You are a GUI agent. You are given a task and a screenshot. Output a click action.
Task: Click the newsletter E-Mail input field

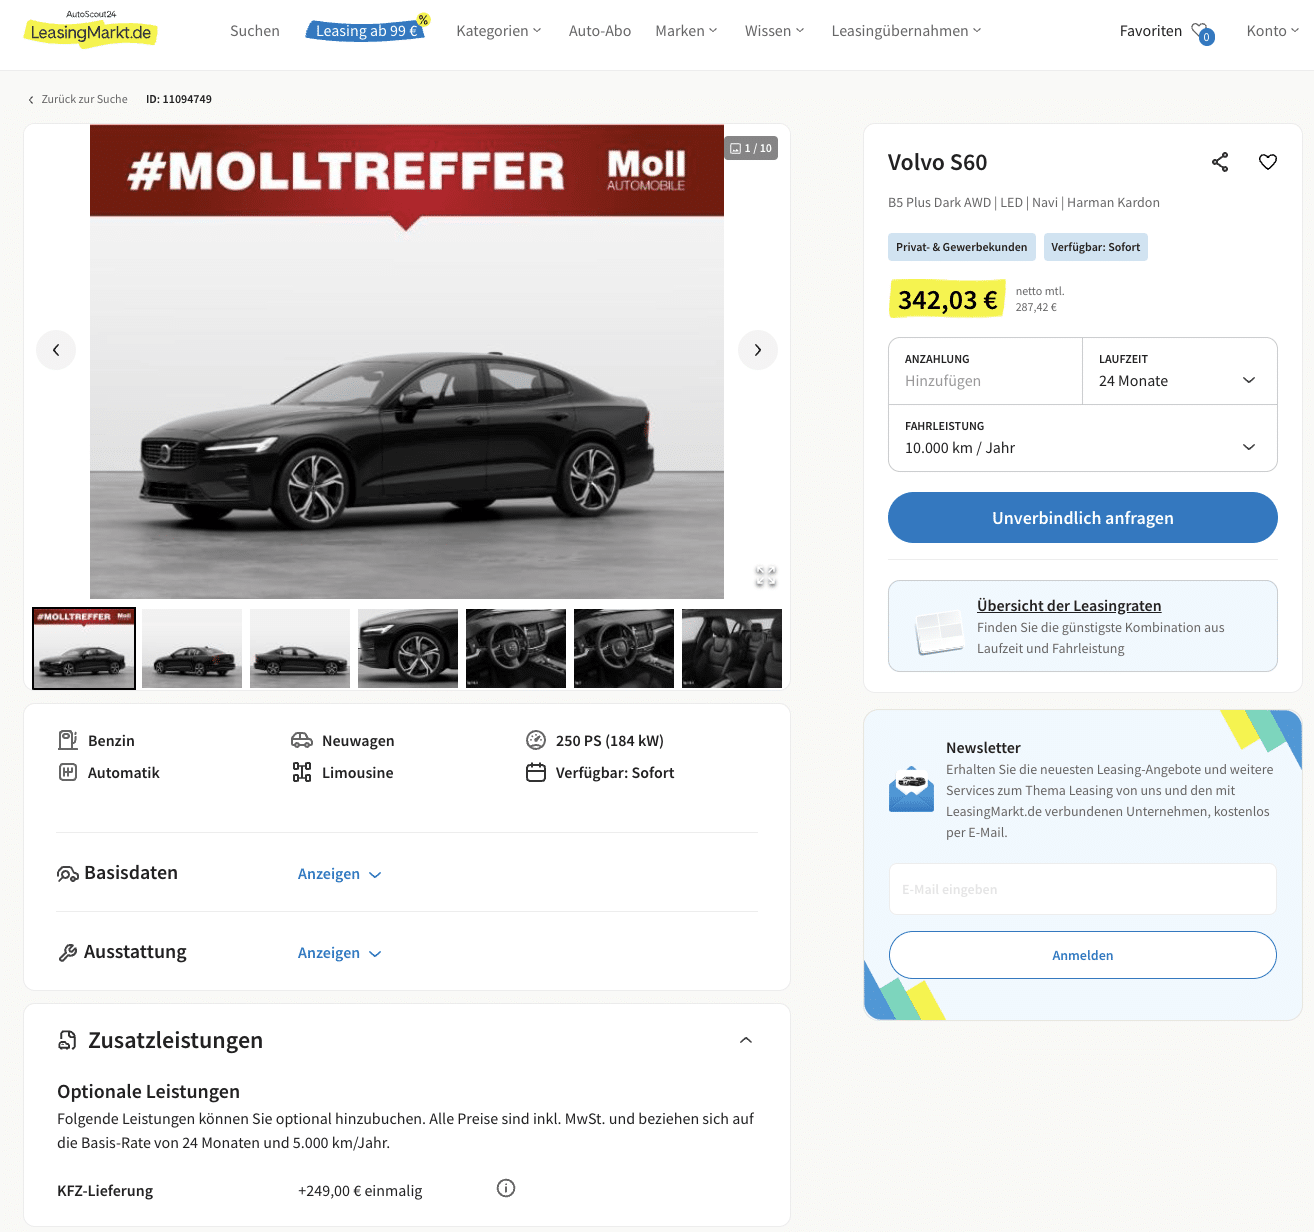click(x=1083, y=889)
